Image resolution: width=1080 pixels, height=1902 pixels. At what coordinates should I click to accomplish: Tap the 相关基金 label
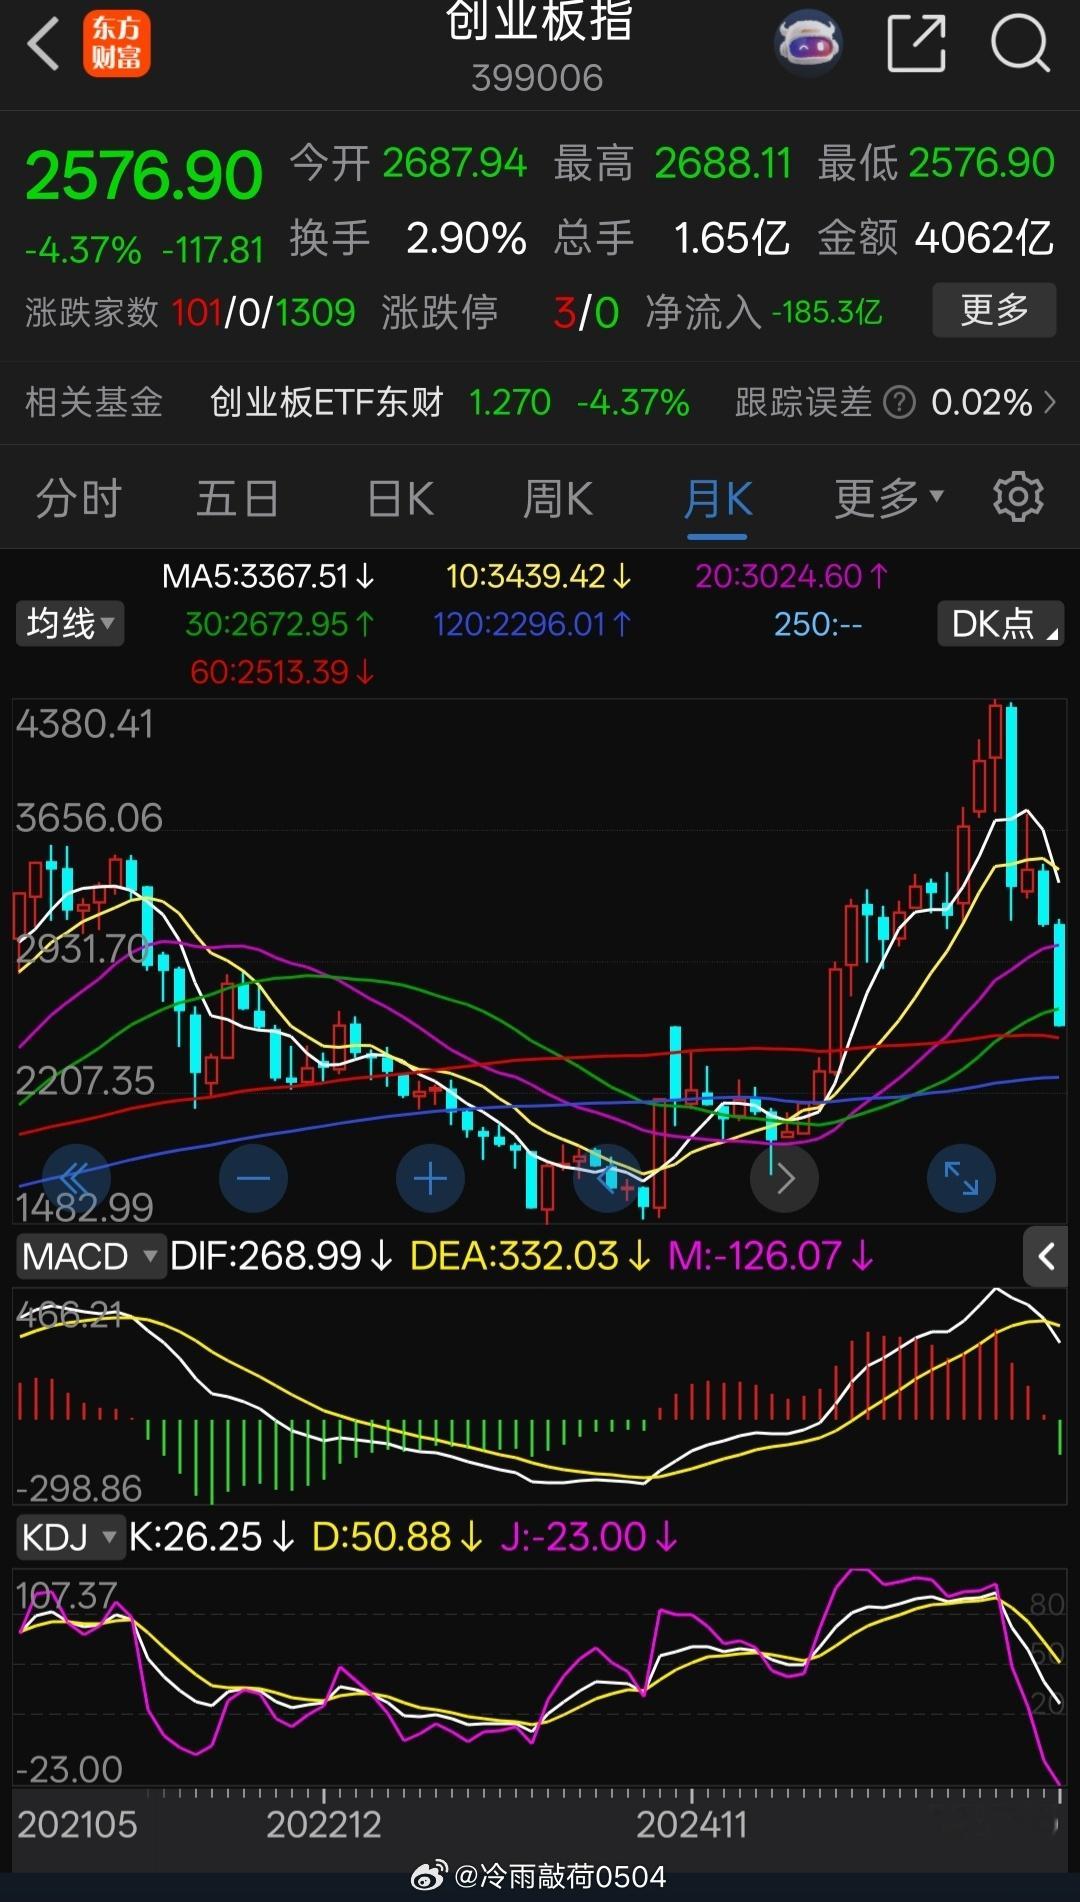(x=94, y=403)
